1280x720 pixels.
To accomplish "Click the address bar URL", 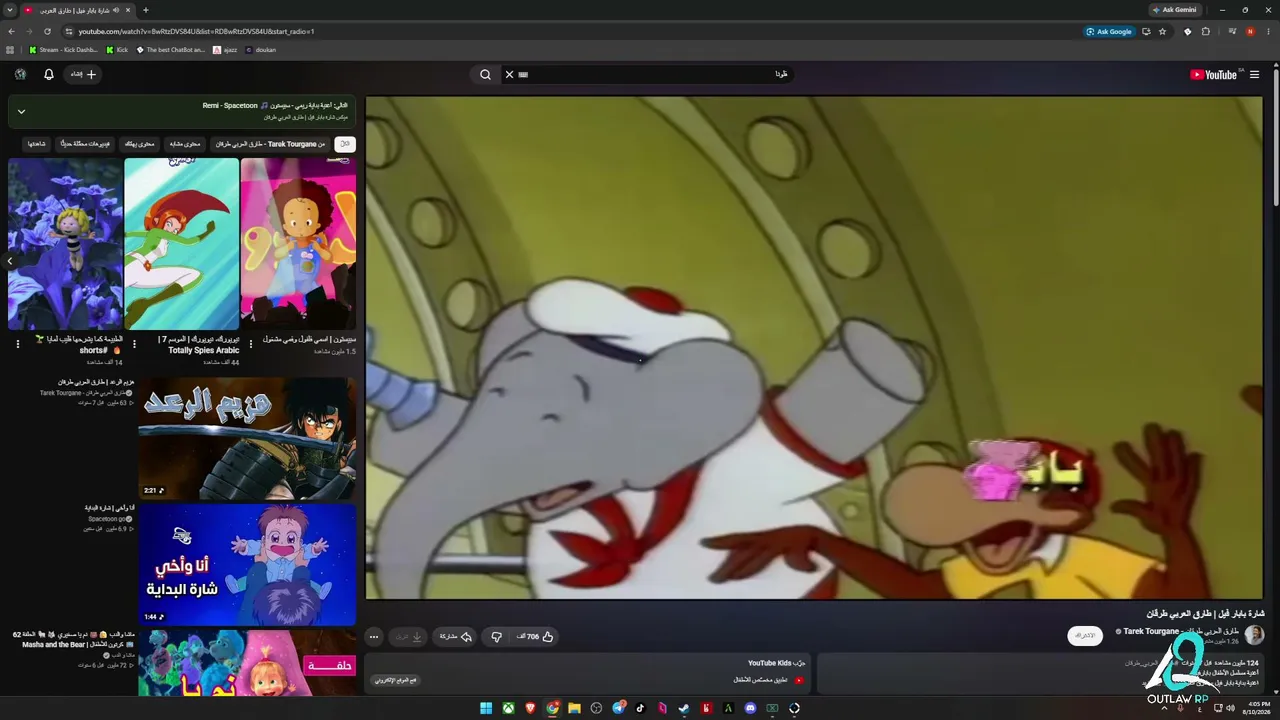I will pyautogui.click(x=196, y=31).
